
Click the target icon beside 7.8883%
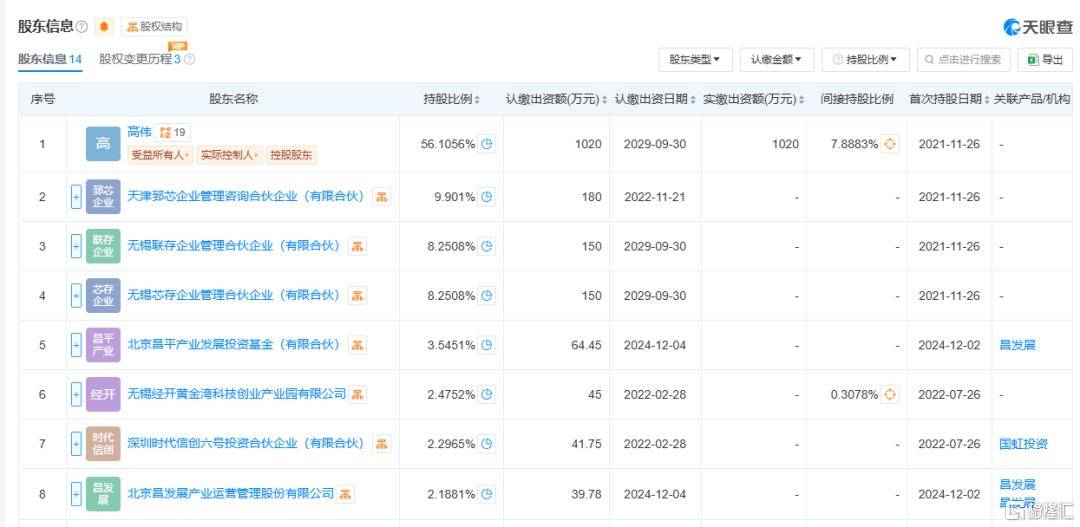point(890,144)
